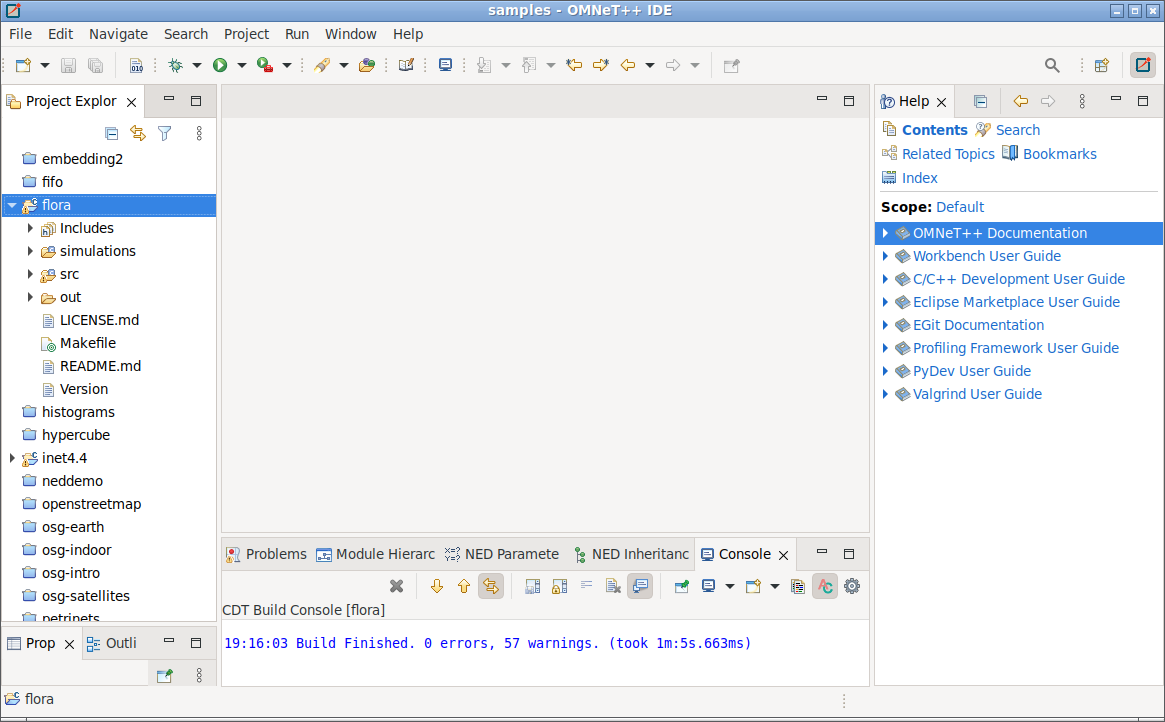The height and width of the screenshot is (722, 1165).
Task: Click Previous Error up arrow in Console
Action: (x=464, y=587)
